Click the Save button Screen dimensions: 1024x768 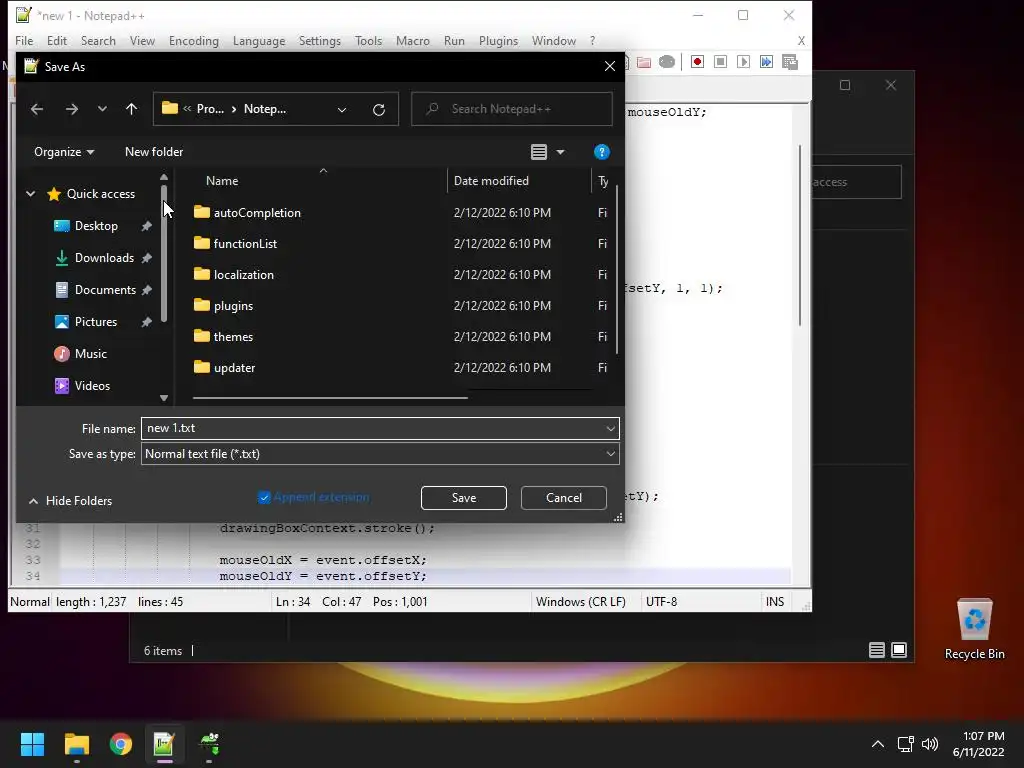(x=464, y=498)
